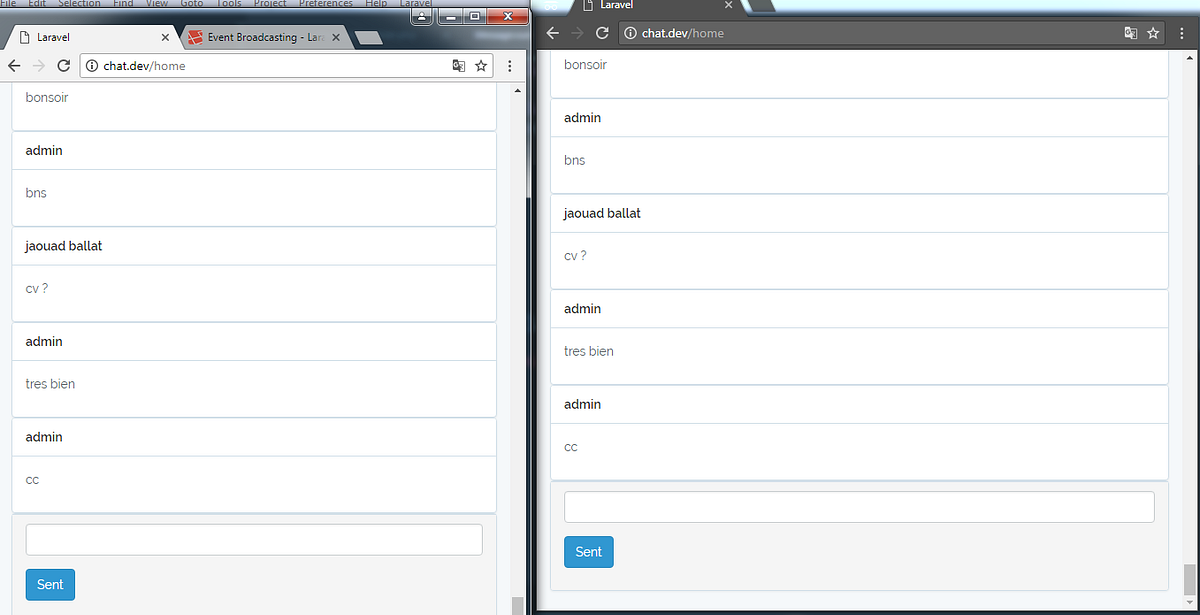This screenshot has height=615, width=1200.
Task: Click admin header above 'tres bien' in left window
Action: click(44, 342)
